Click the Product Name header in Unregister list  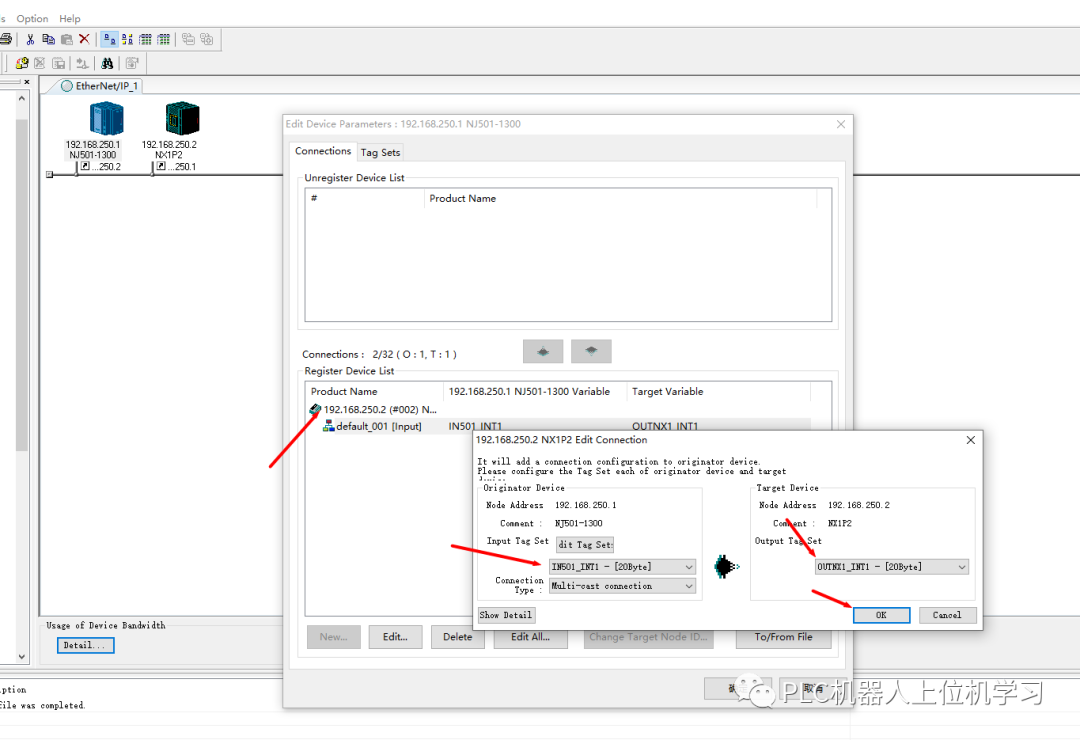tap(620, 198)
